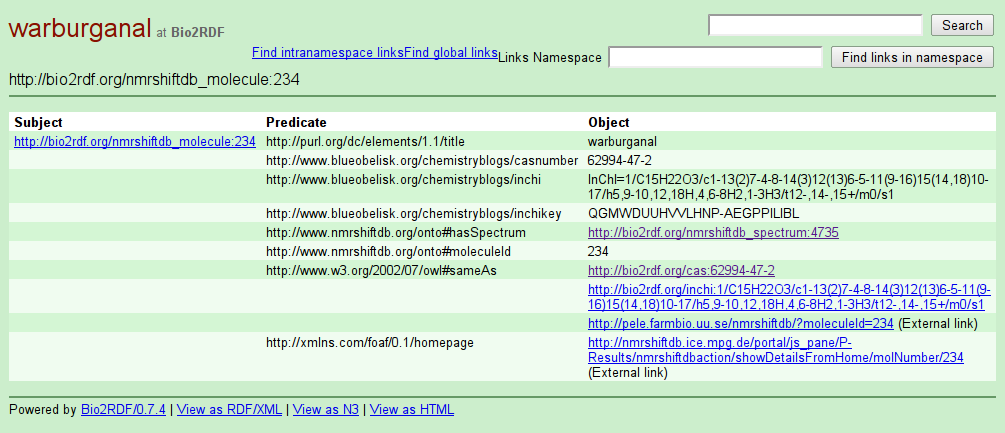This screenshot has height=433, width=1005.
Task: View page as HTML
Action: [x=413, y=409]
